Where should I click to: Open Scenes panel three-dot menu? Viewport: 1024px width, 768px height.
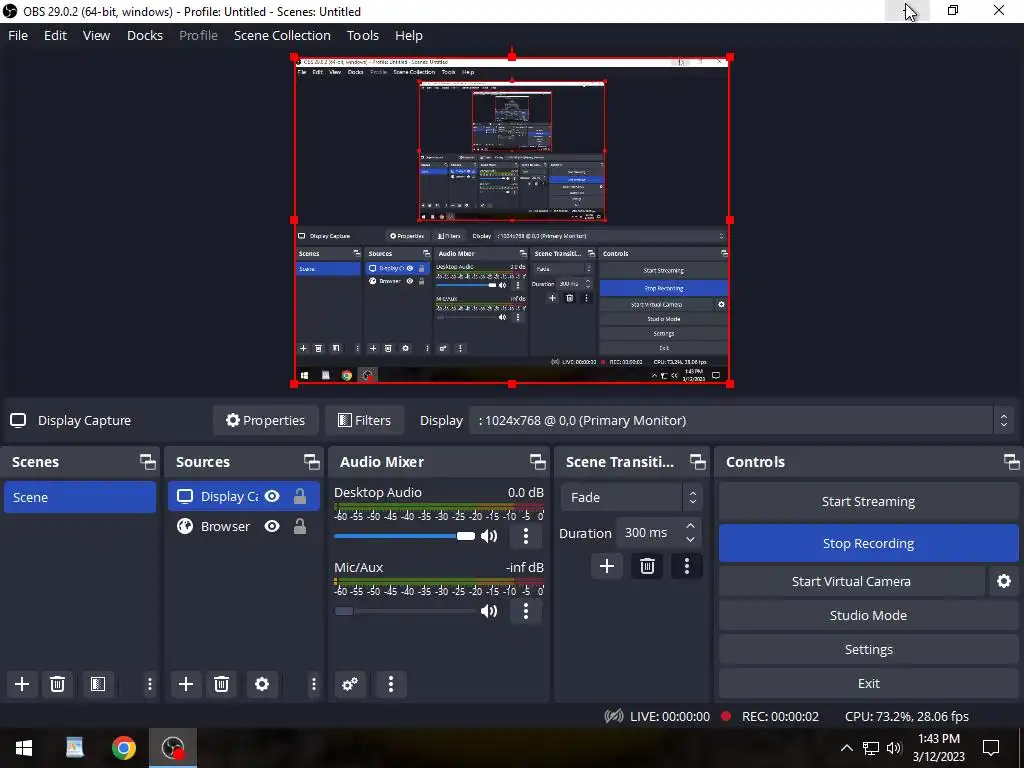point(150,684)
